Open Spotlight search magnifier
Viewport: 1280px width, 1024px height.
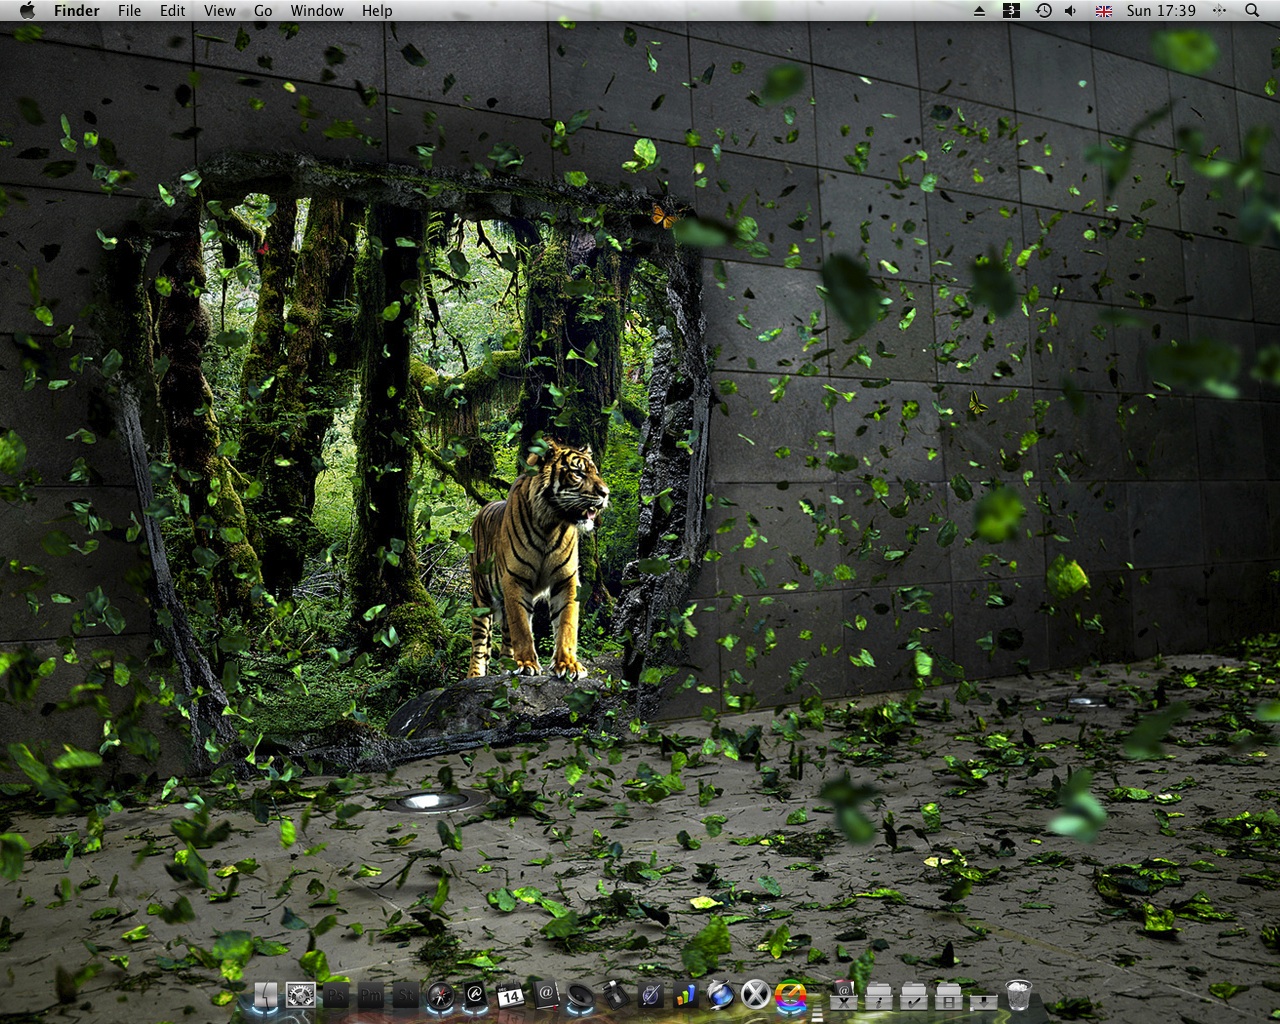(1252, 10)
